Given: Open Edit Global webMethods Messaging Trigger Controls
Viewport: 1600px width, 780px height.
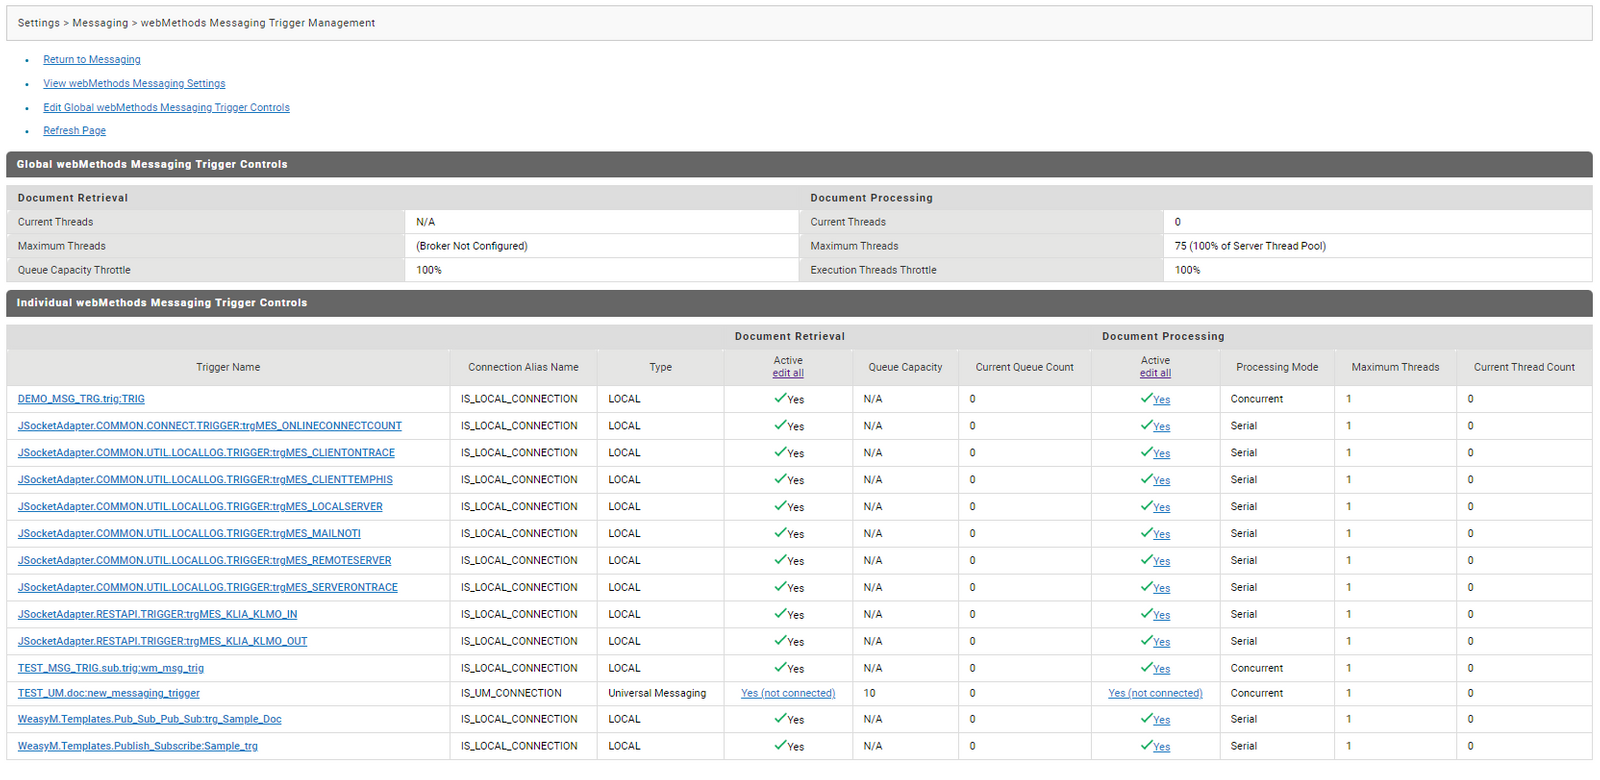Looking at the screenshot, I should click(166, 108).
